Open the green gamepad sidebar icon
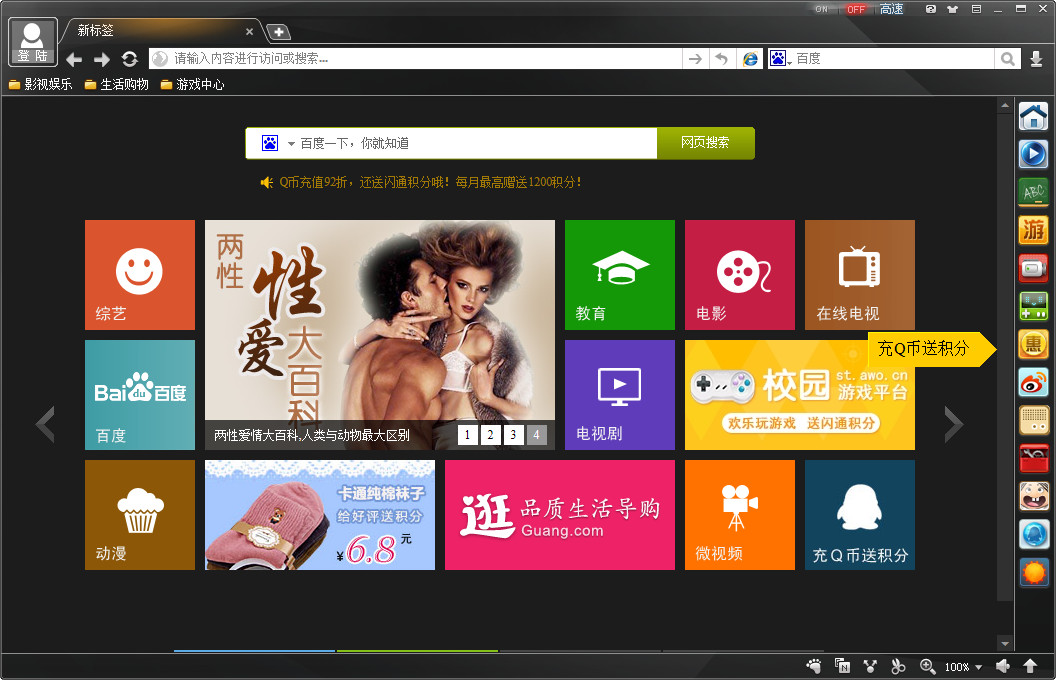The height and width of the screenshot is (680, 1056). (x=1033, y=307)
